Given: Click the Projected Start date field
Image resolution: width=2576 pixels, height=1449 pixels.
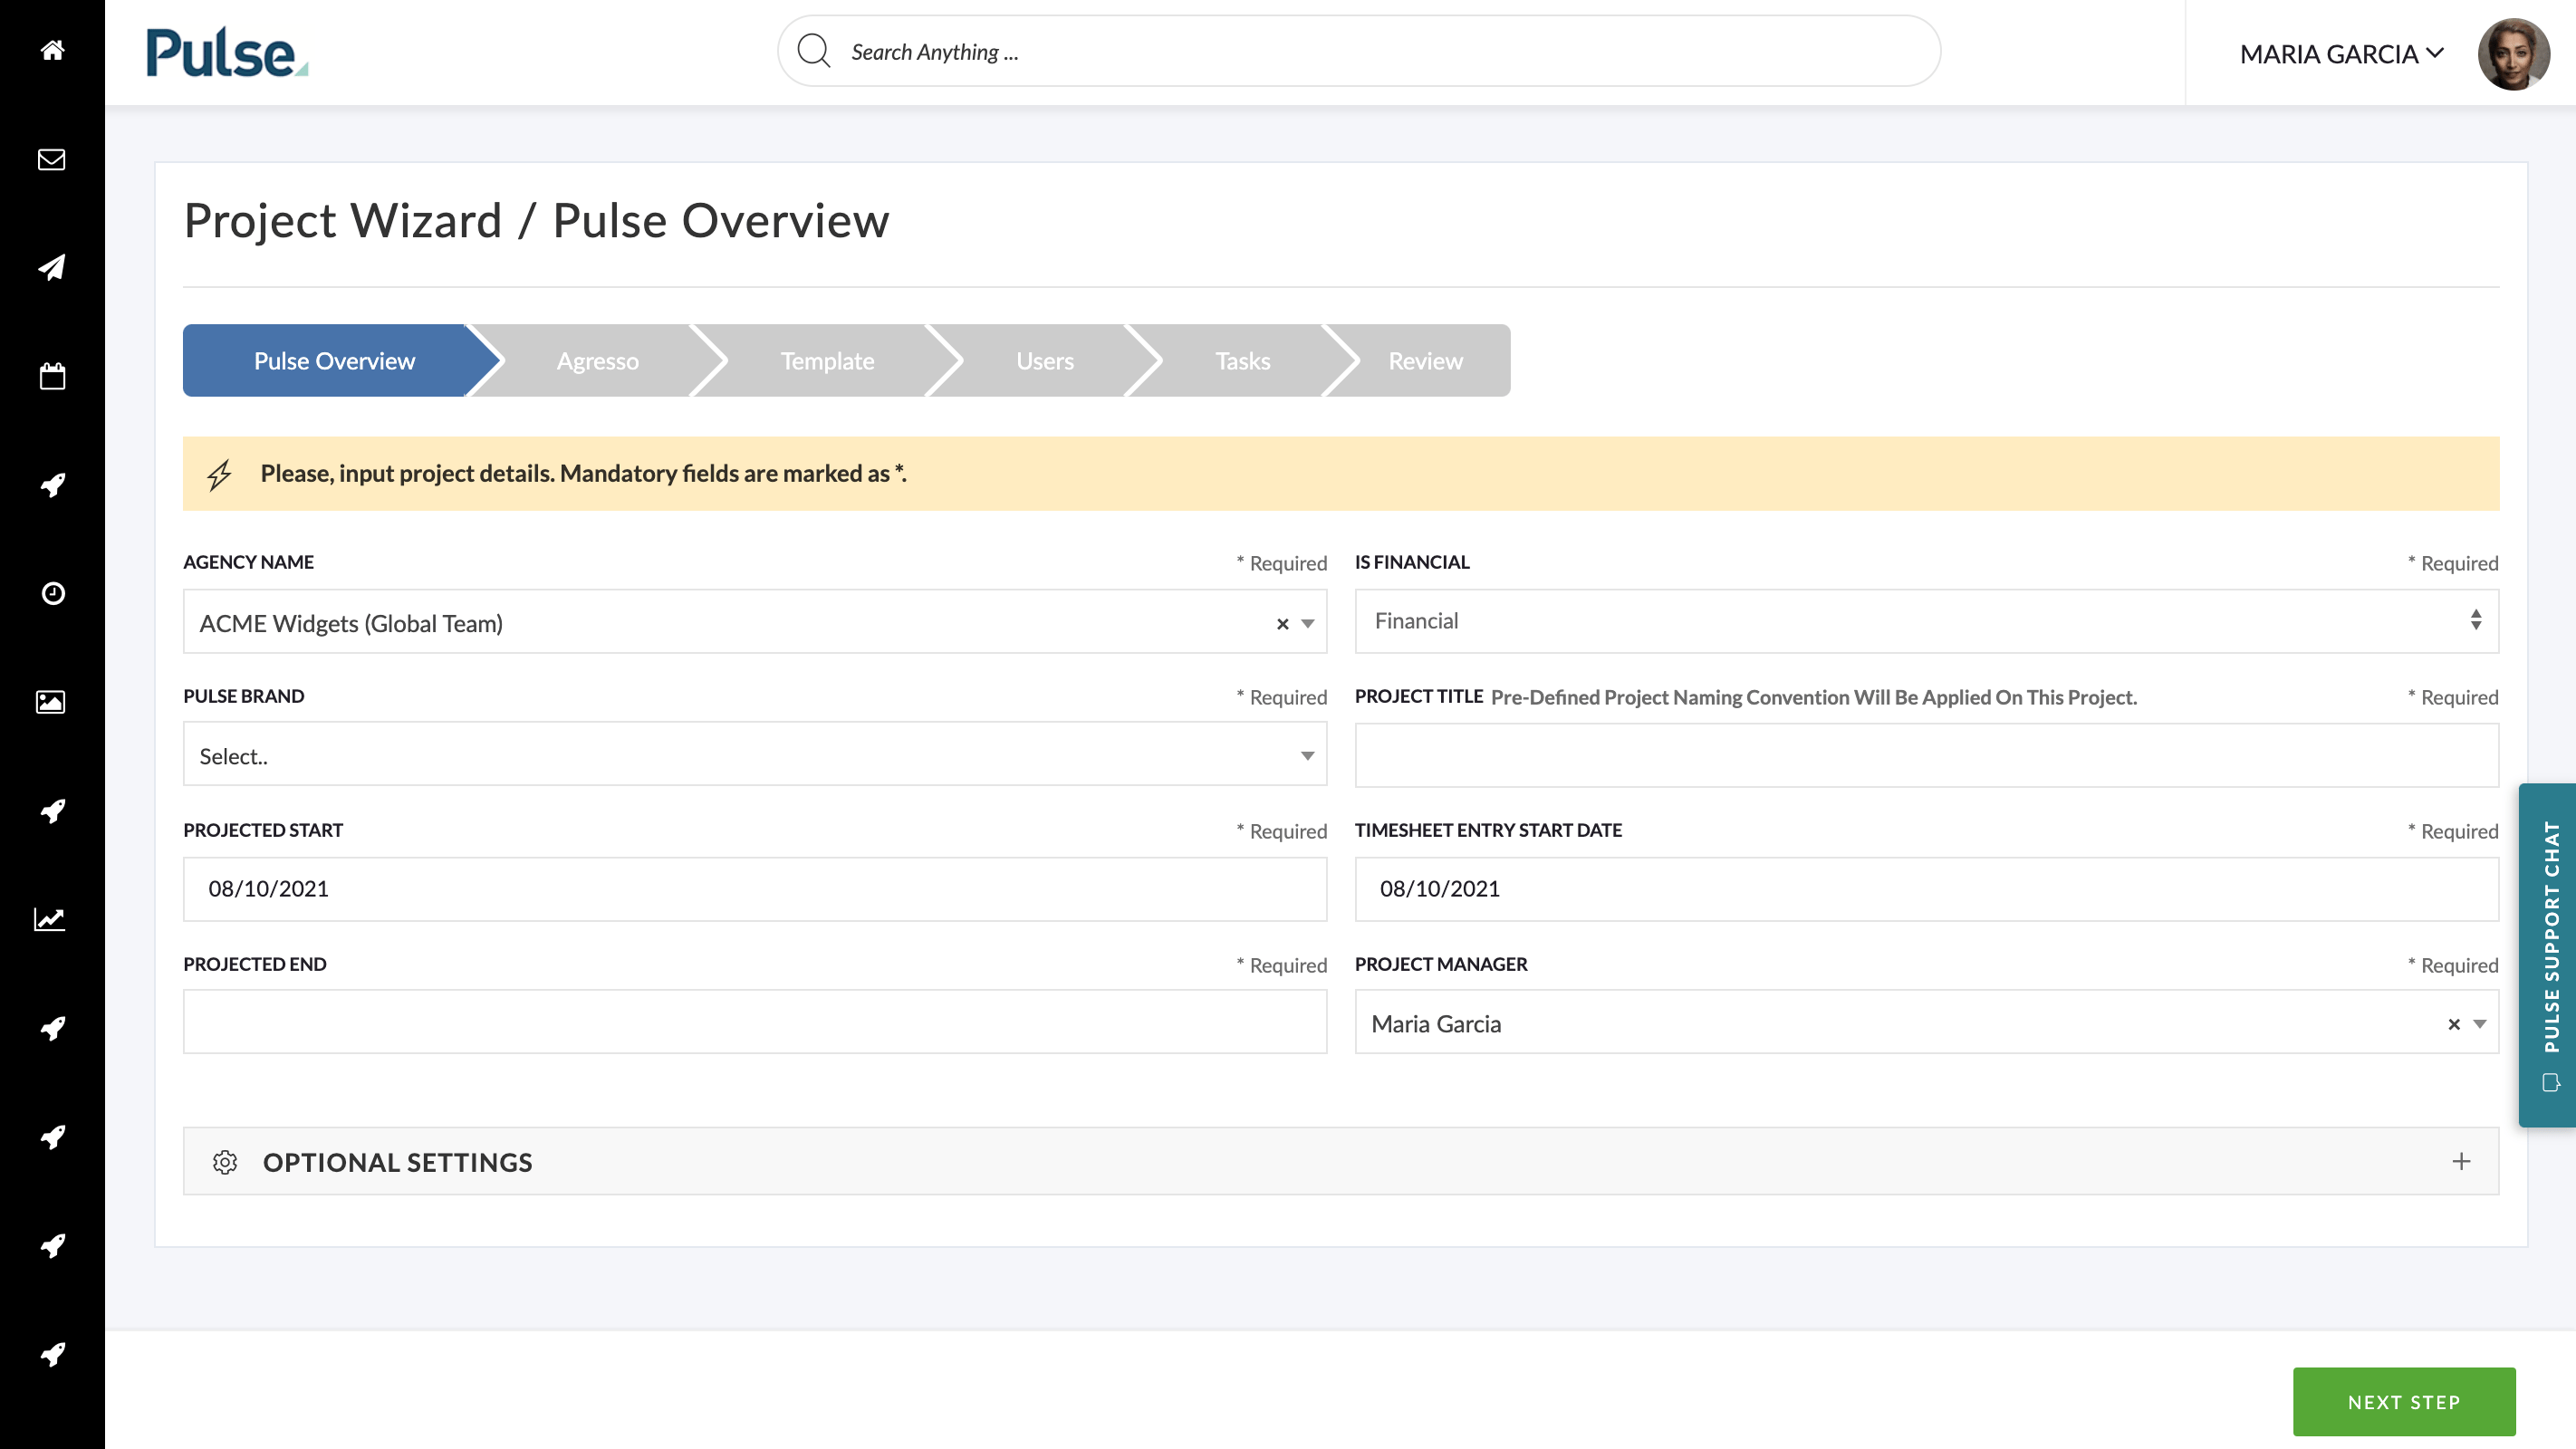Looking at the screenshot, I should coord(755,889).
